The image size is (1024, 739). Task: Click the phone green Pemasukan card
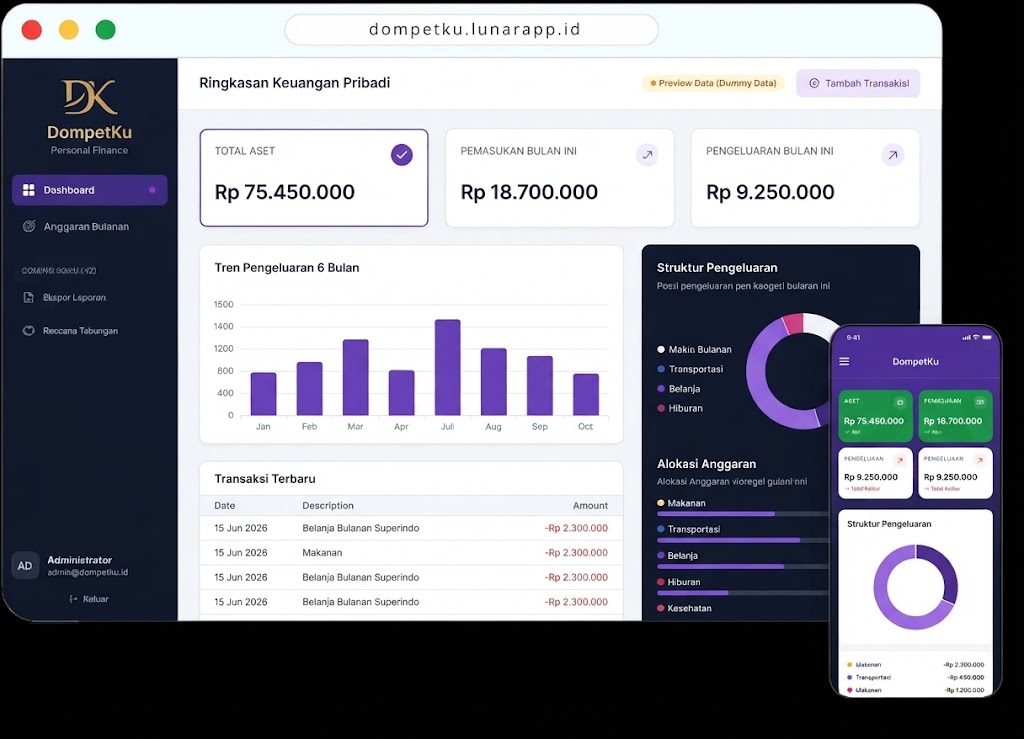[955, 417]
